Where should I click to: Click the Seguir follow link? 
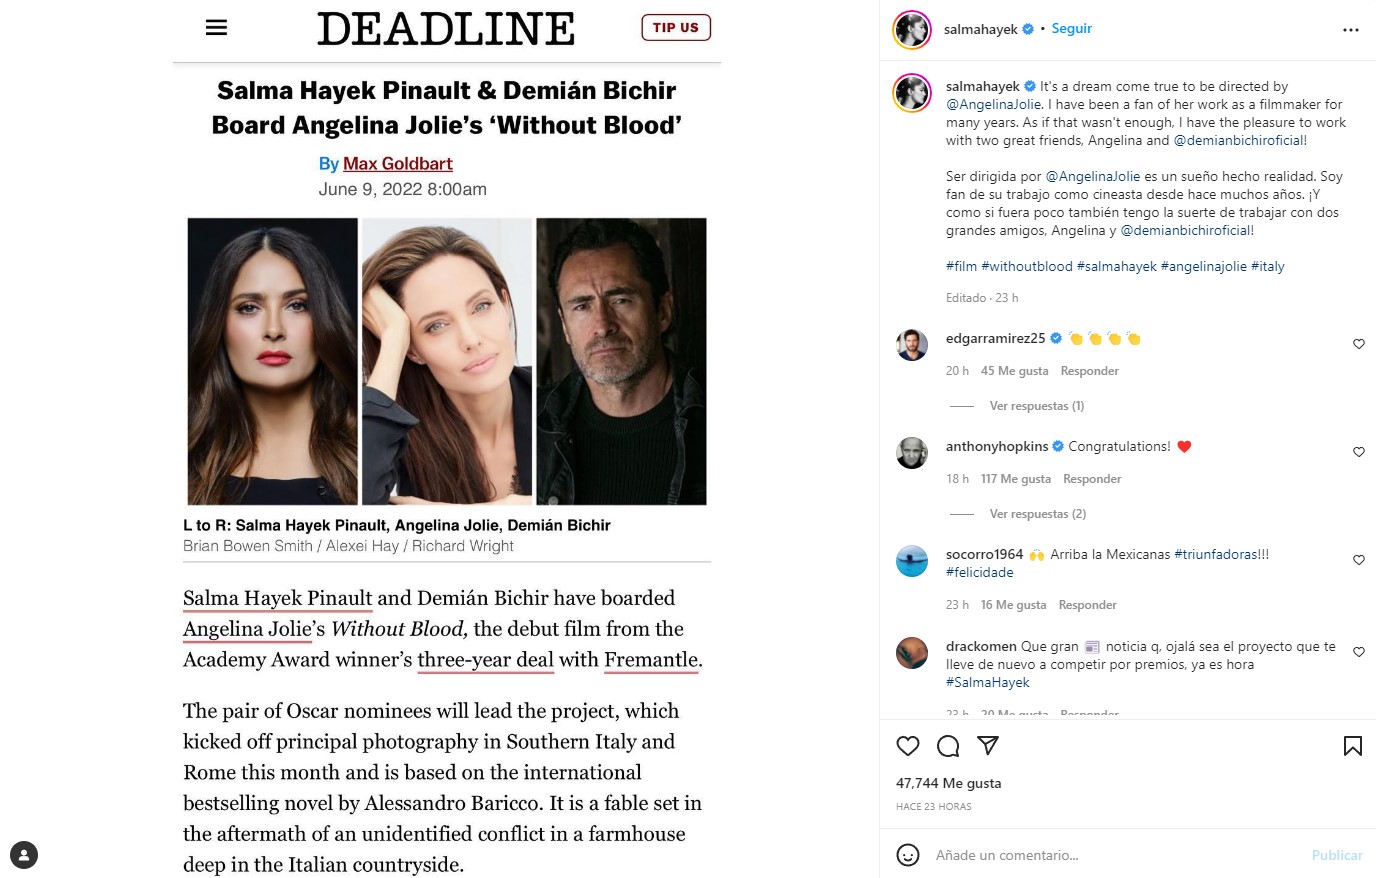[x=1072, y=28]
